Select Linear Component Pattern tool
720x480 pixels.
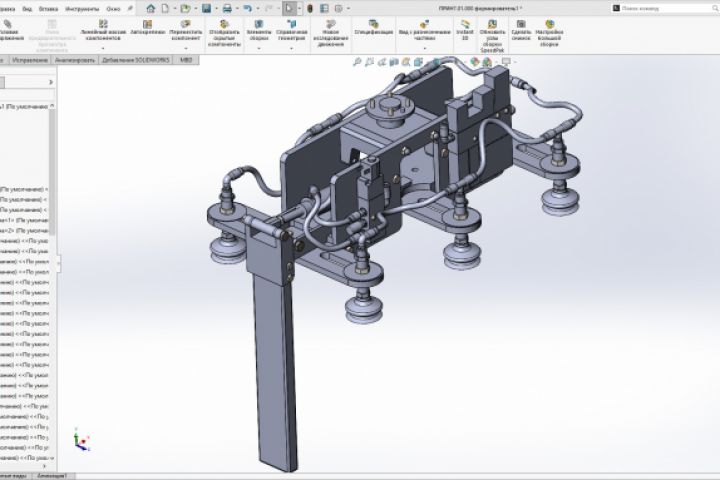coord(103,30)
